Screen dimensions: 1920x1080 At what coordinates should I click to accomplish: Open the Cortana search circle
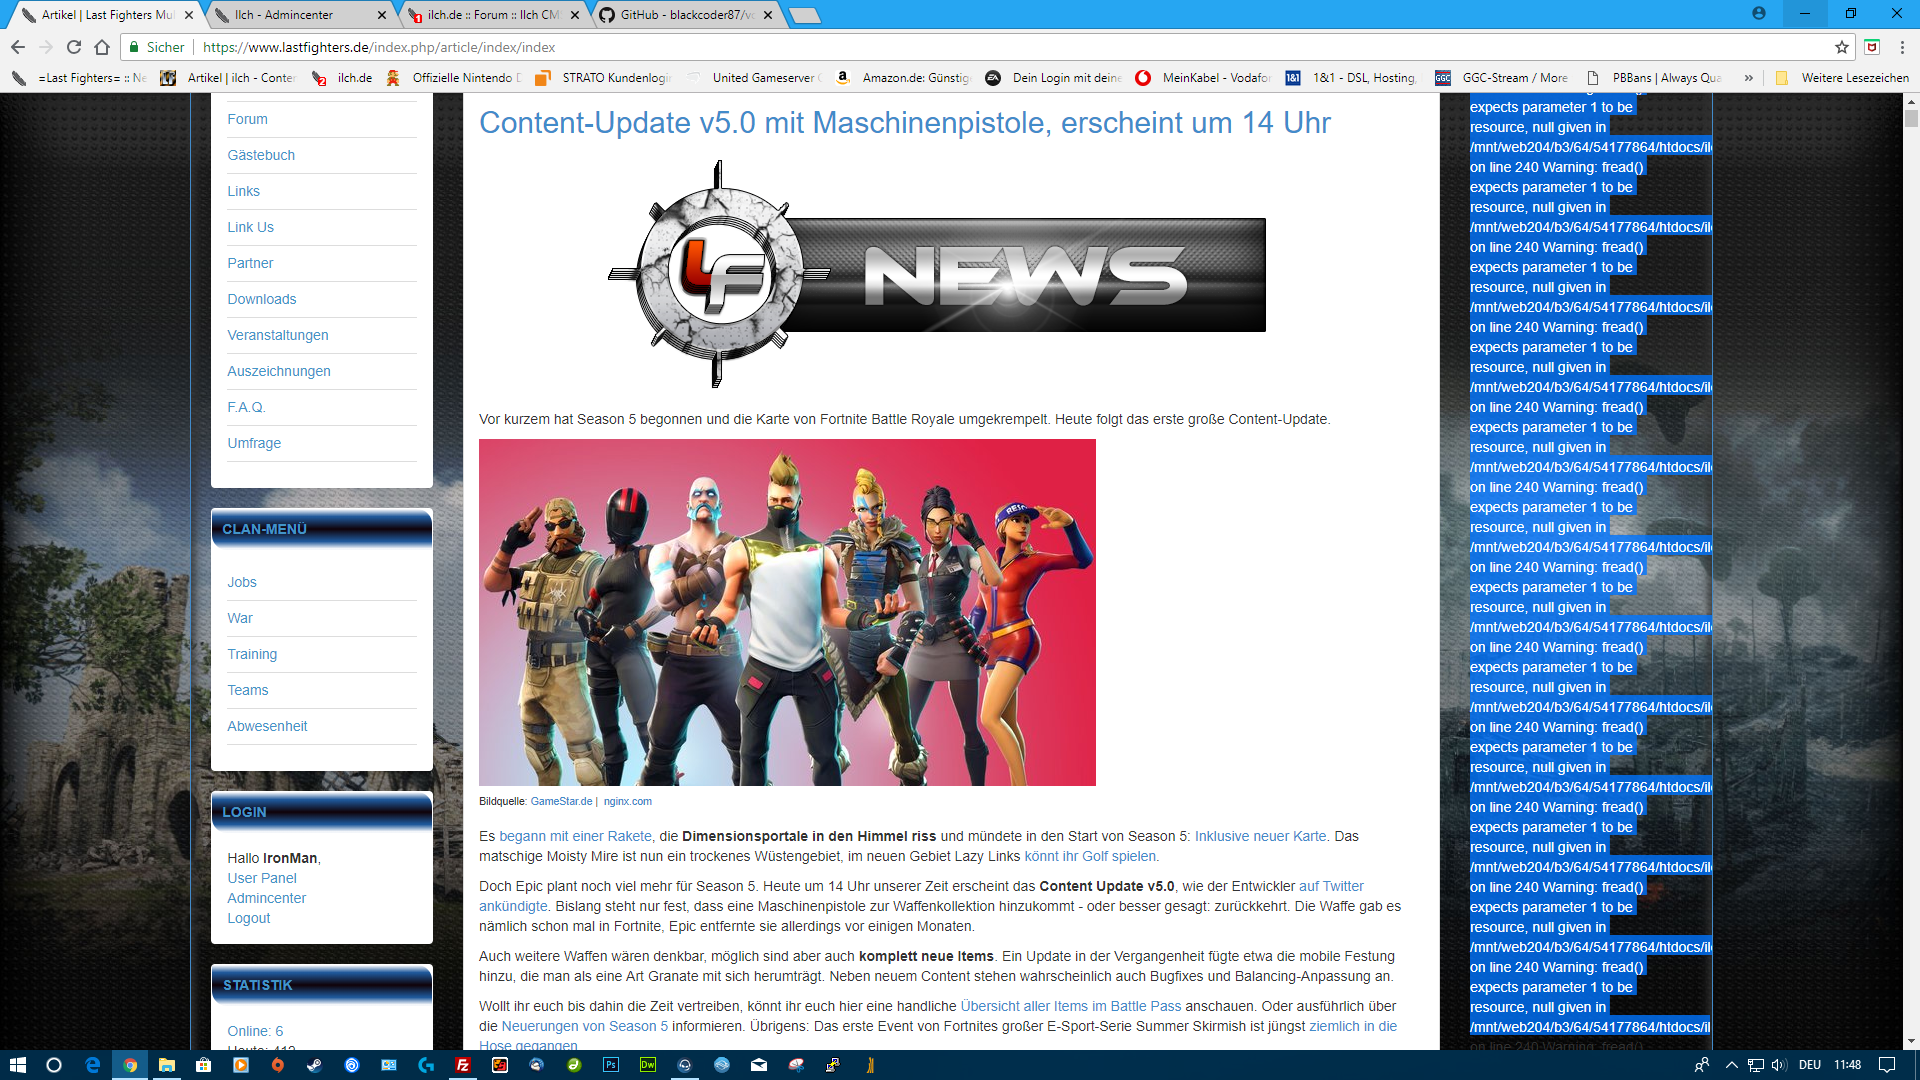coord(54,1065)
